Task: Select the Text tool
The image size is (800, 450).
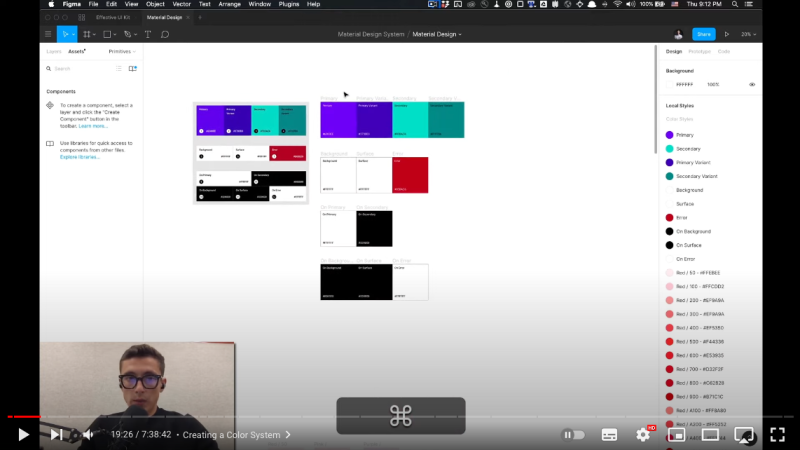Action: pyautogui.click(x=148, y=34)
